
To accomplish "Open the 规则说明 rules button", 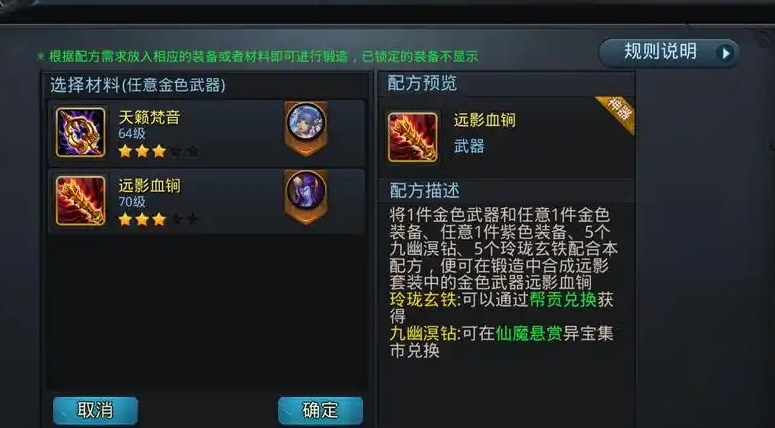I will click(x=669, y=52).
